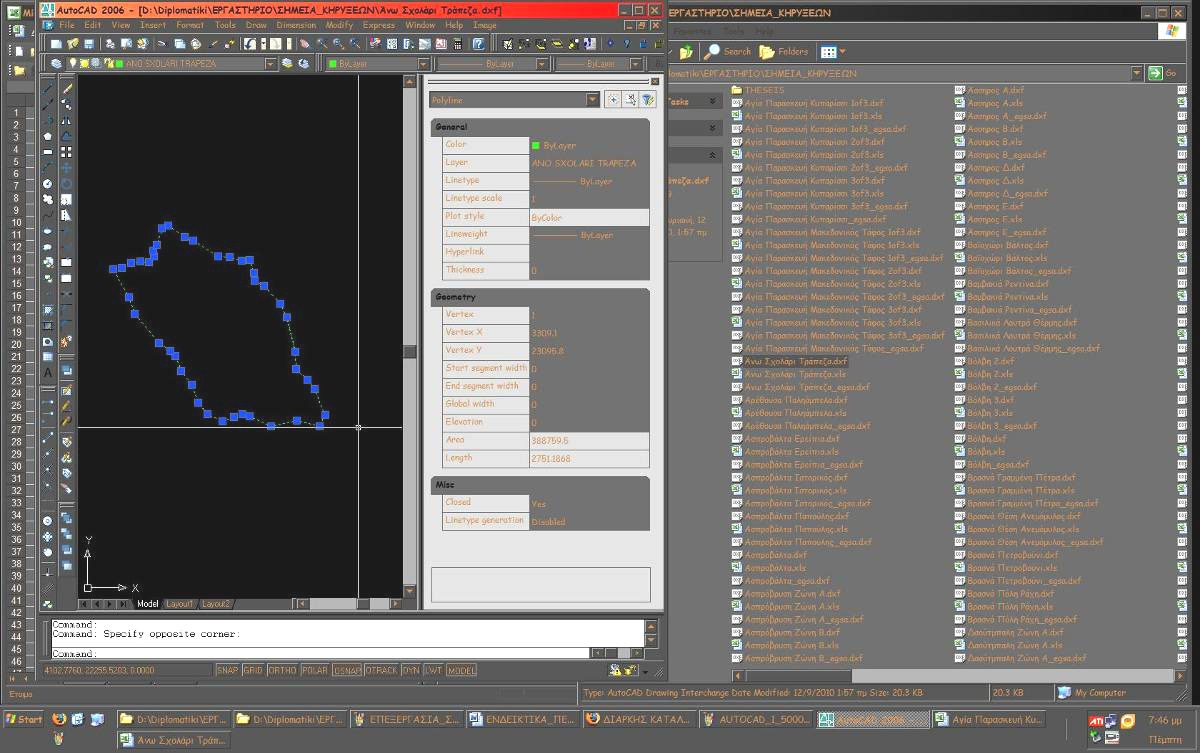Switch to Αγία Παρασκευή Excel taskbar button
Image resolution: width=1200 pixels, height=753 pixels.
coord(988,719)
